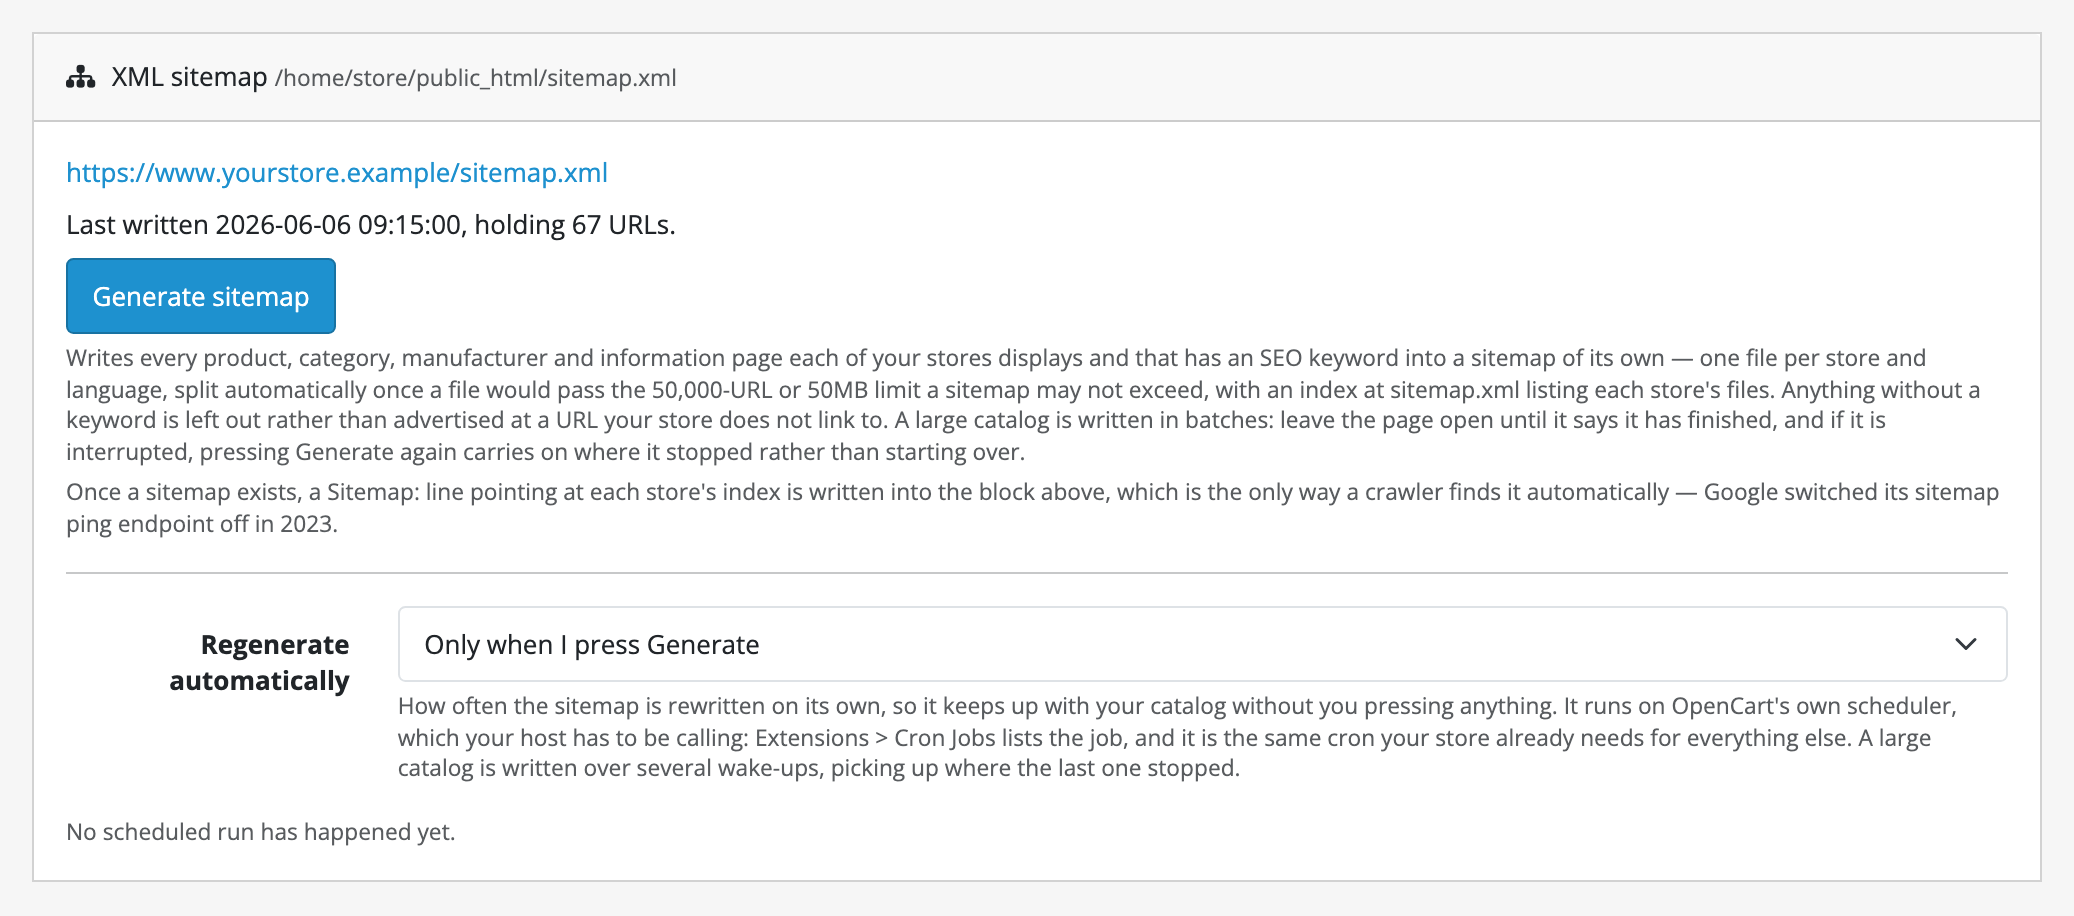Open the yourstore.example sitemap.xml link

337,173
